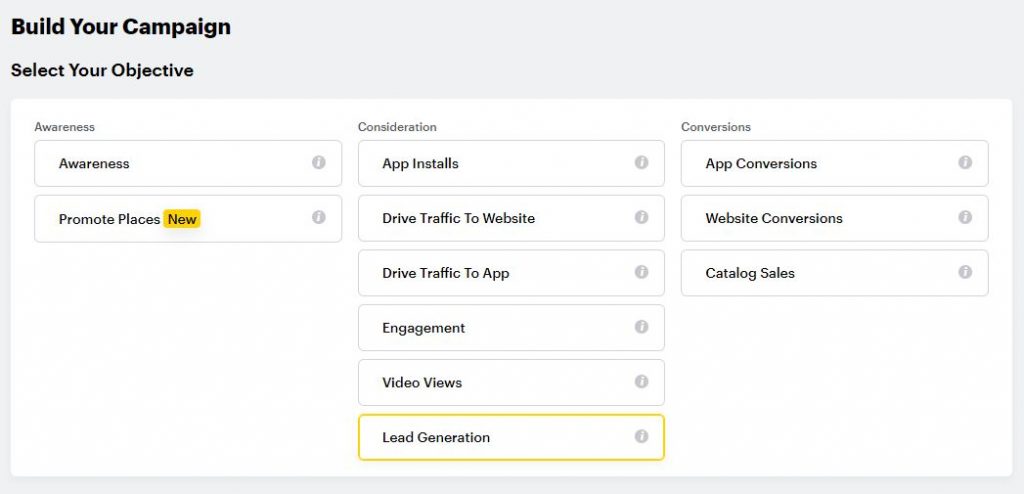Image resolution: width=1024 pixels, height=494 pixels.
Task: Select the Awareness objective
Action: pyautogui.click(x=188, y=163)
